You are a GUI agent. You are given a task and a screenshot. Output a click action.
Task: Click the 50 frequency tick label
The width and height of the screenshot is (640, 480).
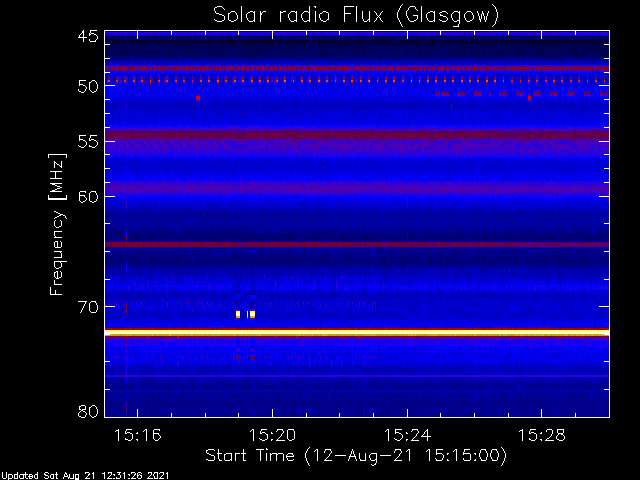(x=88, y=87)
